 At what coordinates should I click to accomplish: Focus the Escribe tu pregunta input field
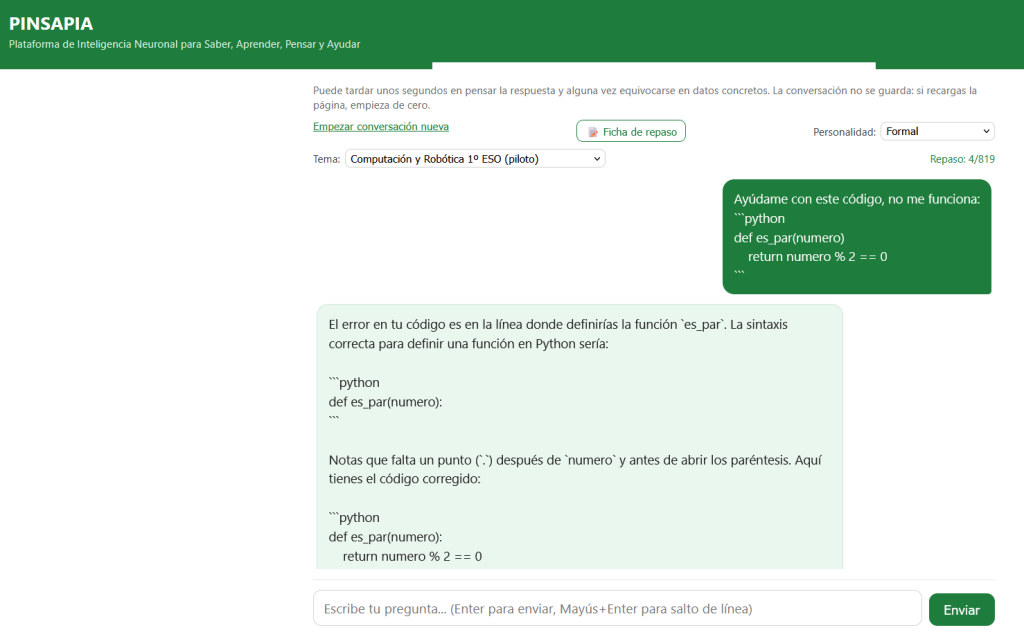617,608
